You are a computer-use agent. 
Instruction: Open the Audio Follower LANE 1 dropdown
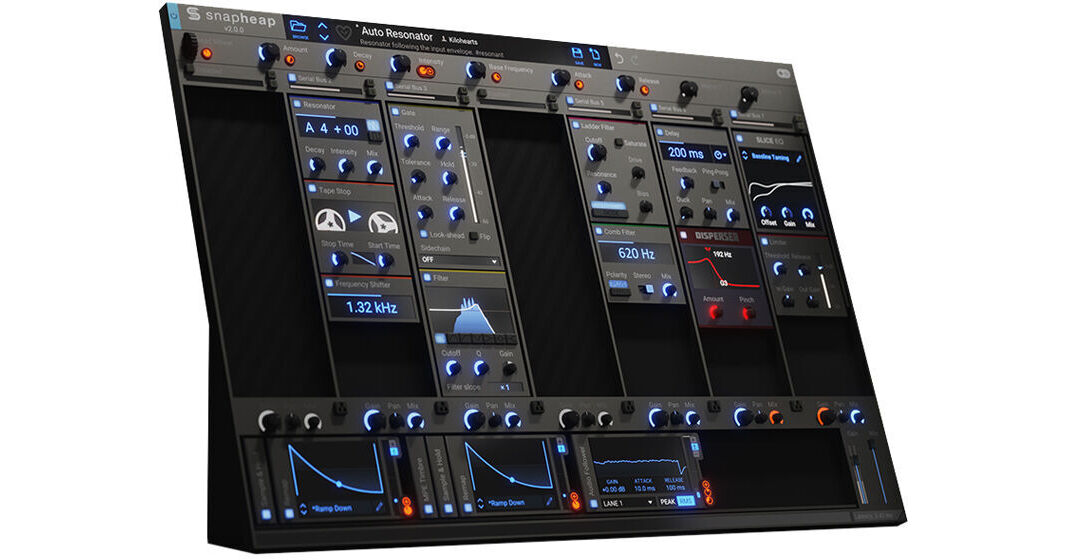(627, 503)
